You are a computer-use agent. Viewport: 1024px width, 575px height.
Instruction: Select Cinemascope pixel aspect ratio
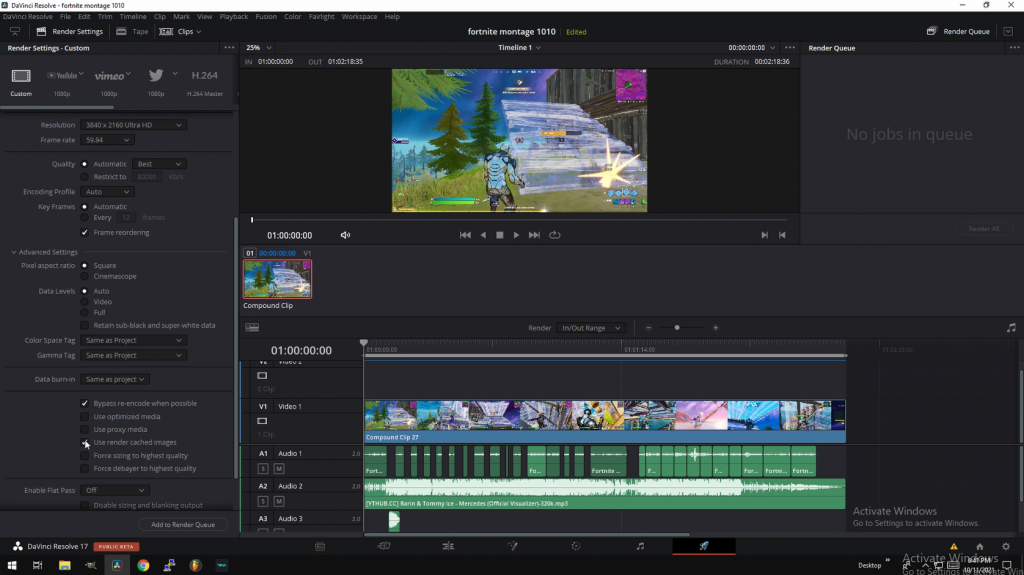tap(85, 276)
